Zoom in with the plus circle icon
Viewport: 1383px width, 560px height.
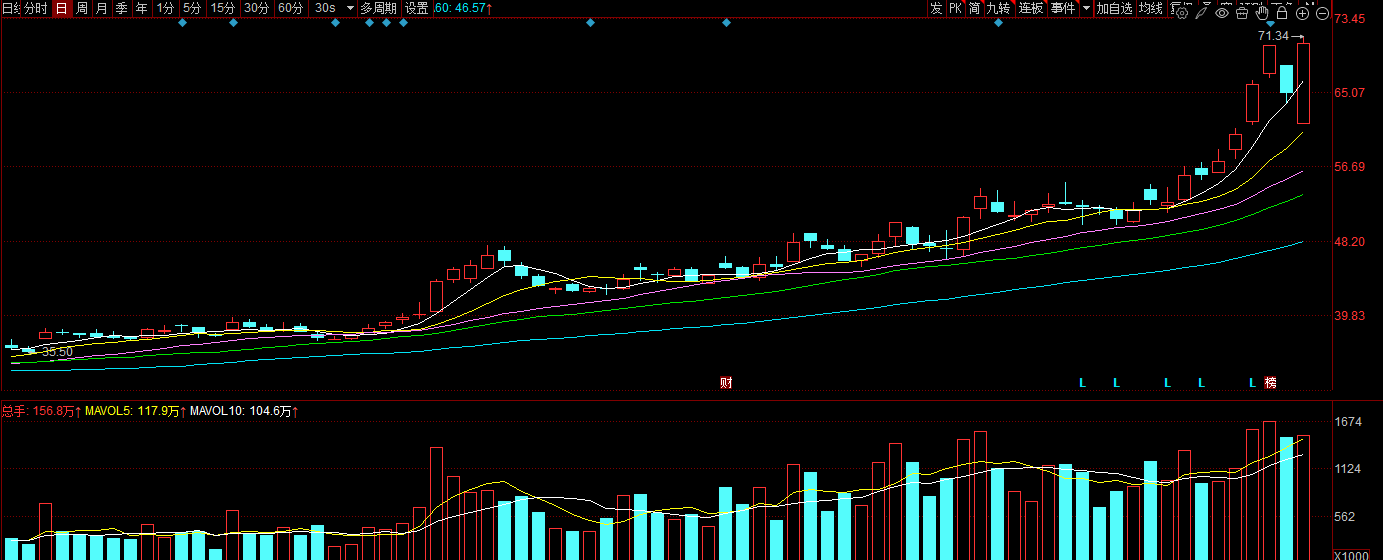click(1302, 13)
